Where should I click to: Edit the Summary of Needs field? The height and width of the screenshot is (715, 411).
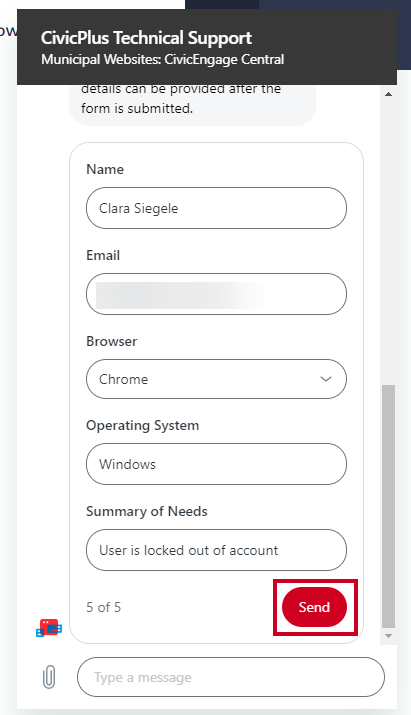216,550
